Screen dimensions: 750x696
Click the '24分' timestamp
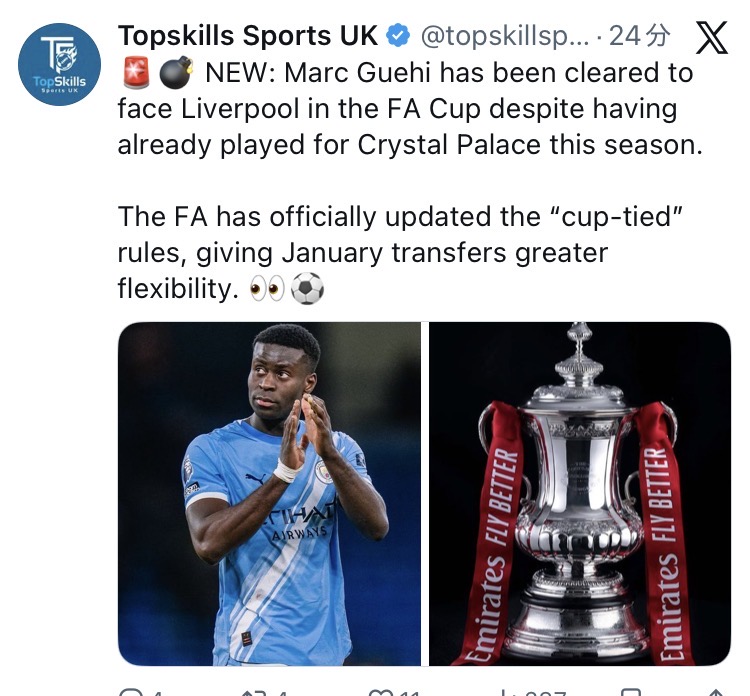(639, 37)
